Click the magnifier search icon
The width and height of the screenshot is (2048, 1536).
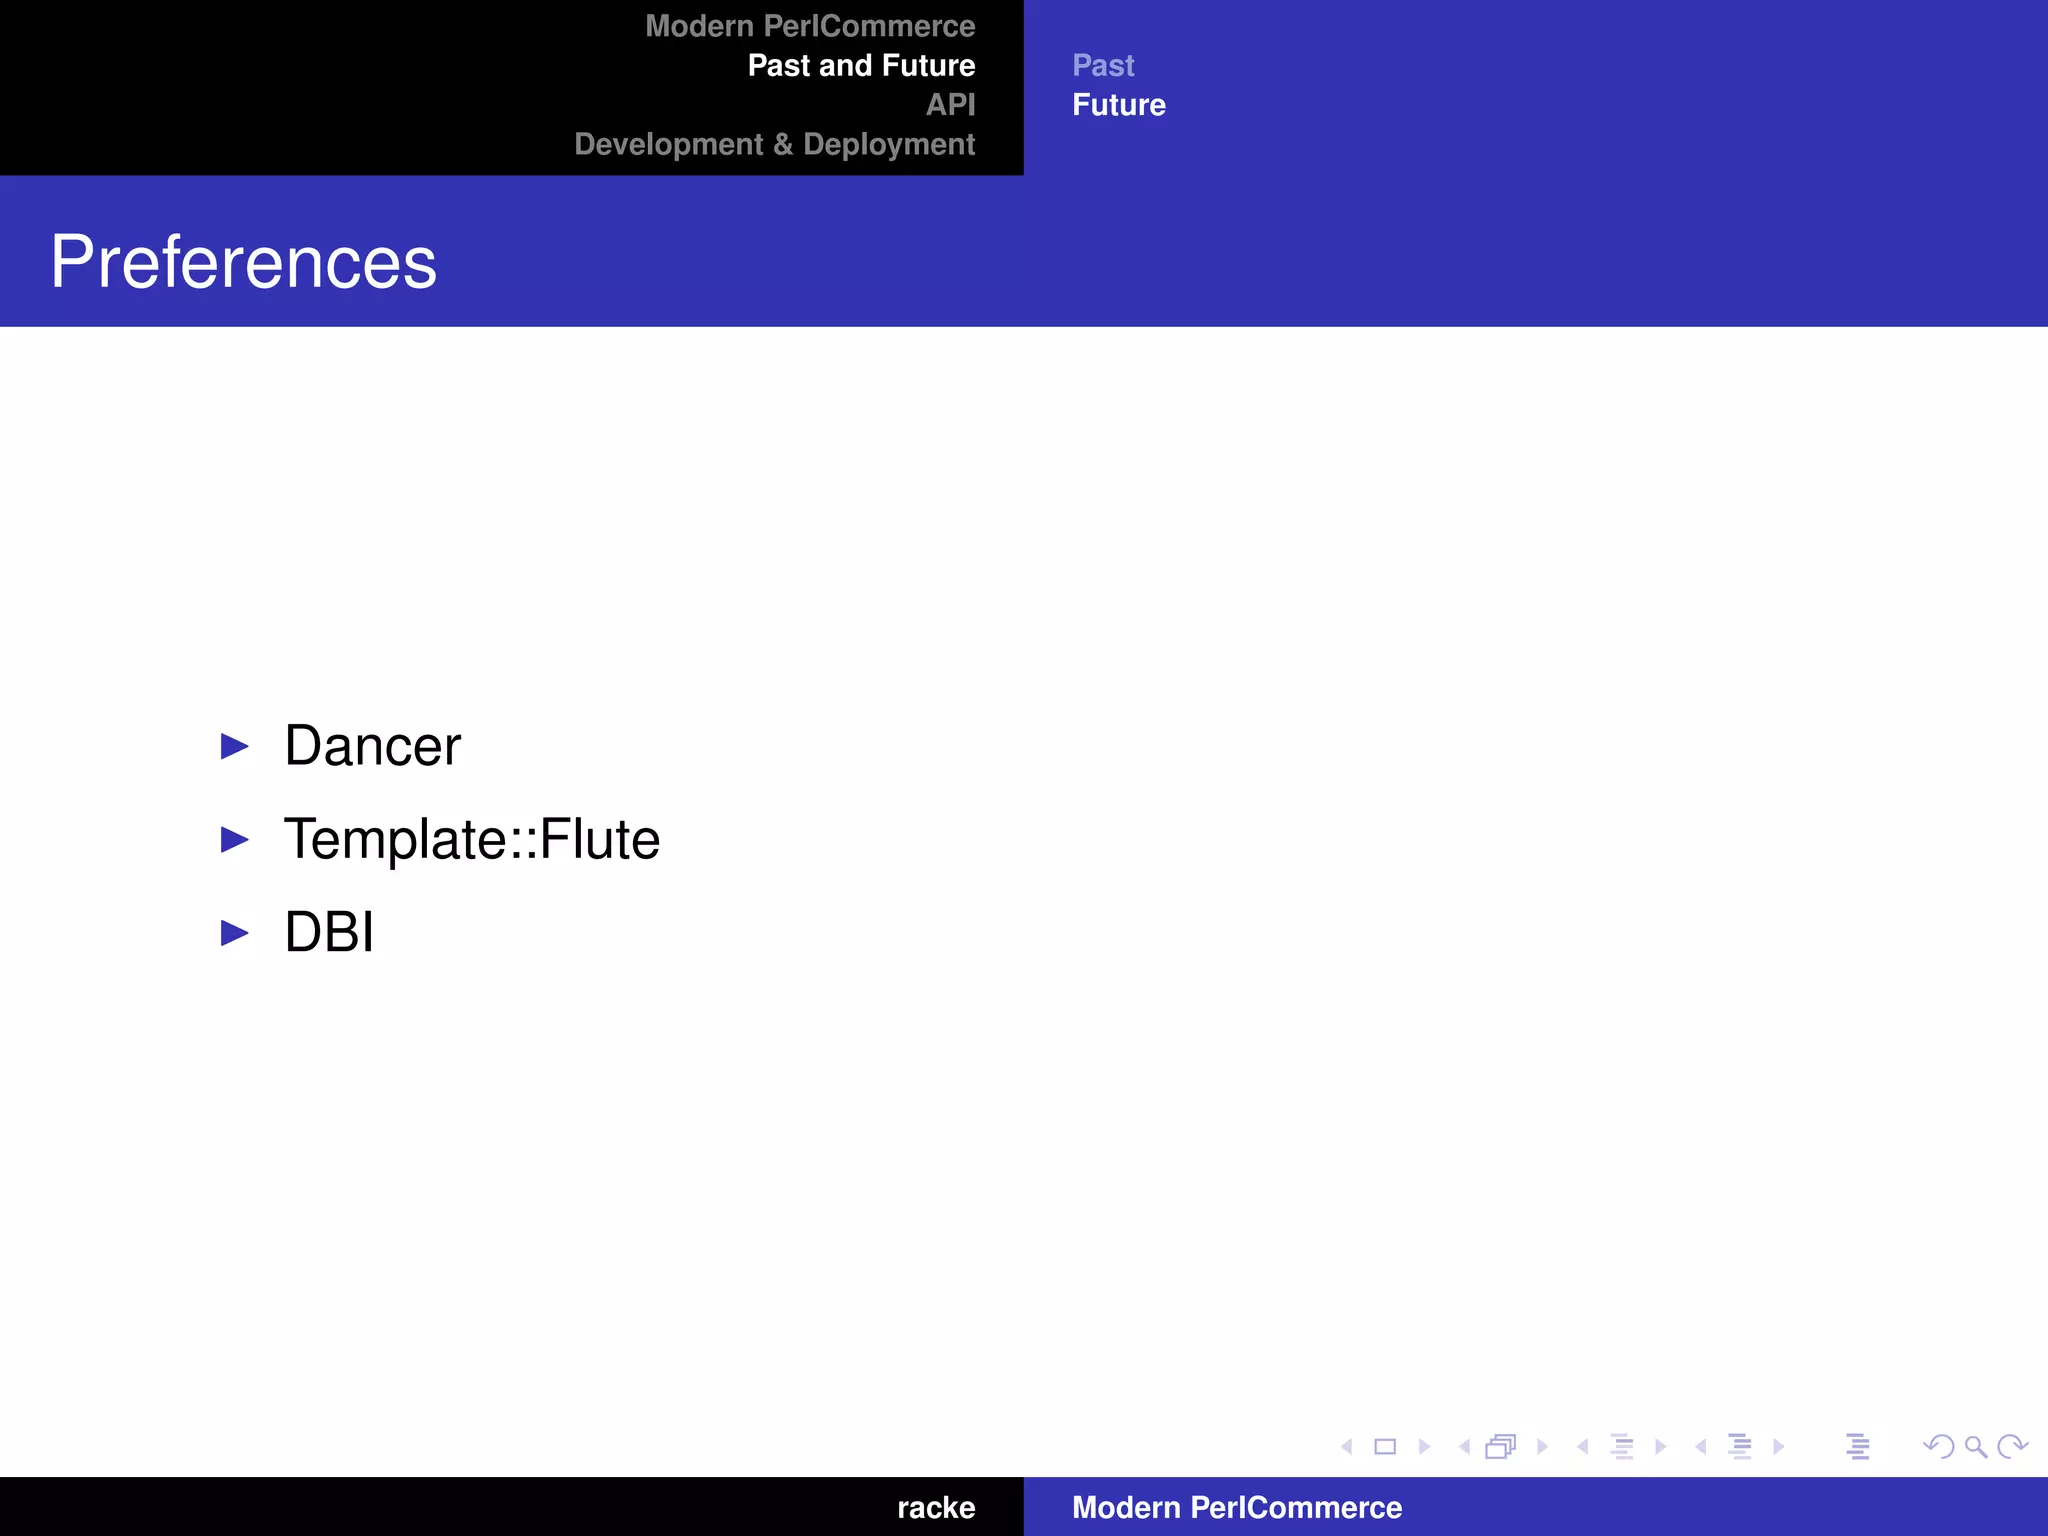pos(1976,1446)
